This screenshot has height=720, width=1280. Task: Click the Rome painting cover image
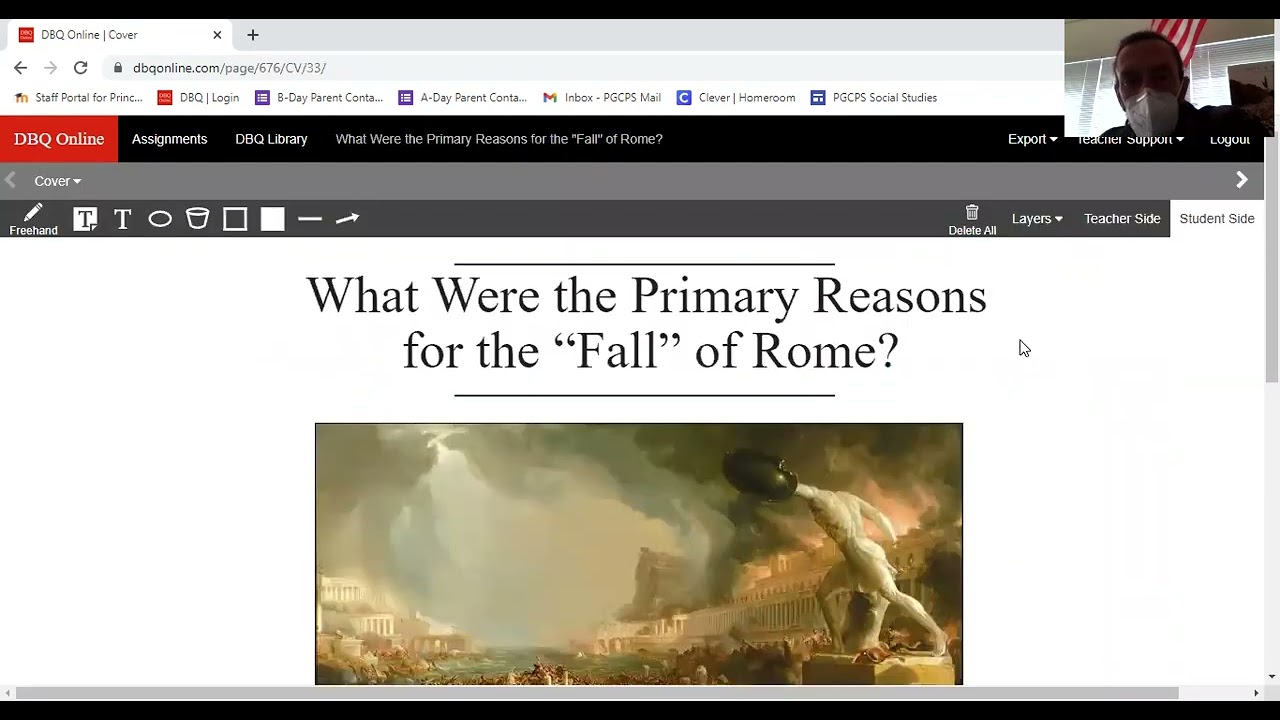[639, 554]
